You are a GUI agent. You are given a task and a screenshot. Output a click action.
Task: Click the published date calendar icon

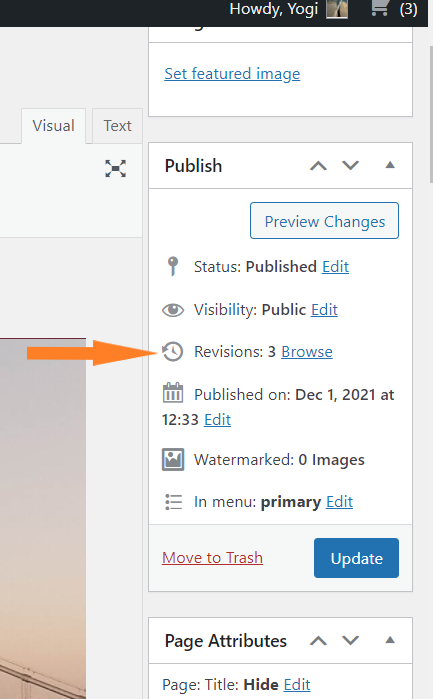173,393
